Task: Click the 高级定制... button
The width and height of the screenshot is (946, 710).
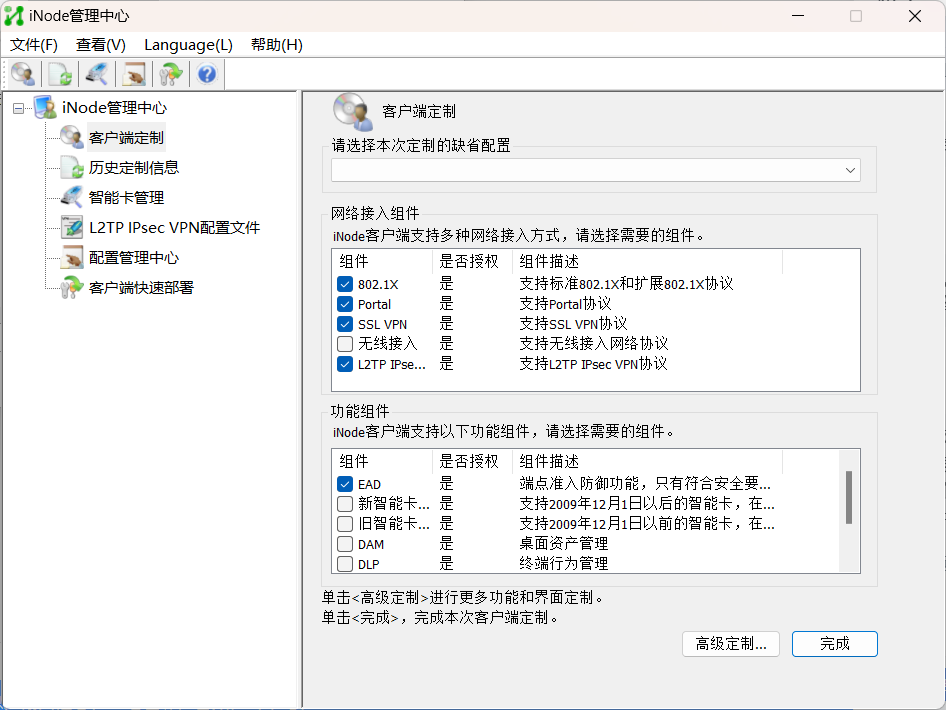Action: [x=731, y=644]
